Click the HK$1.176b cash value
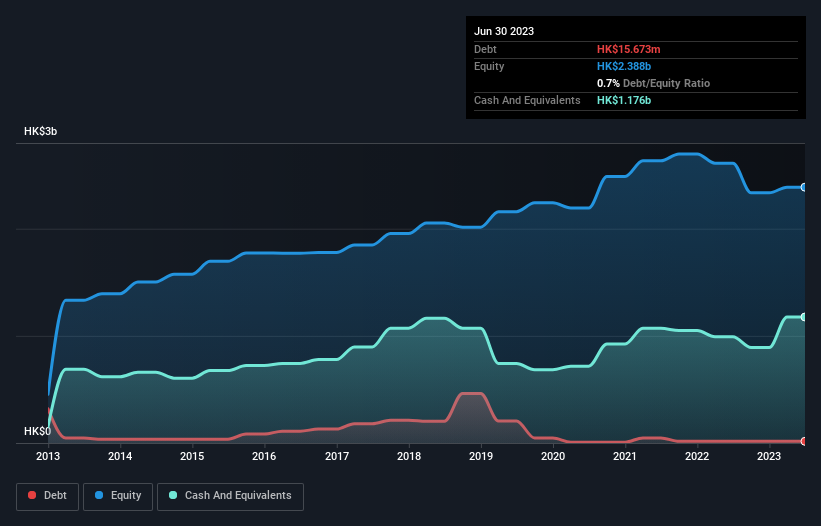The width and height of the screenshot is (821, 526). 624,100
